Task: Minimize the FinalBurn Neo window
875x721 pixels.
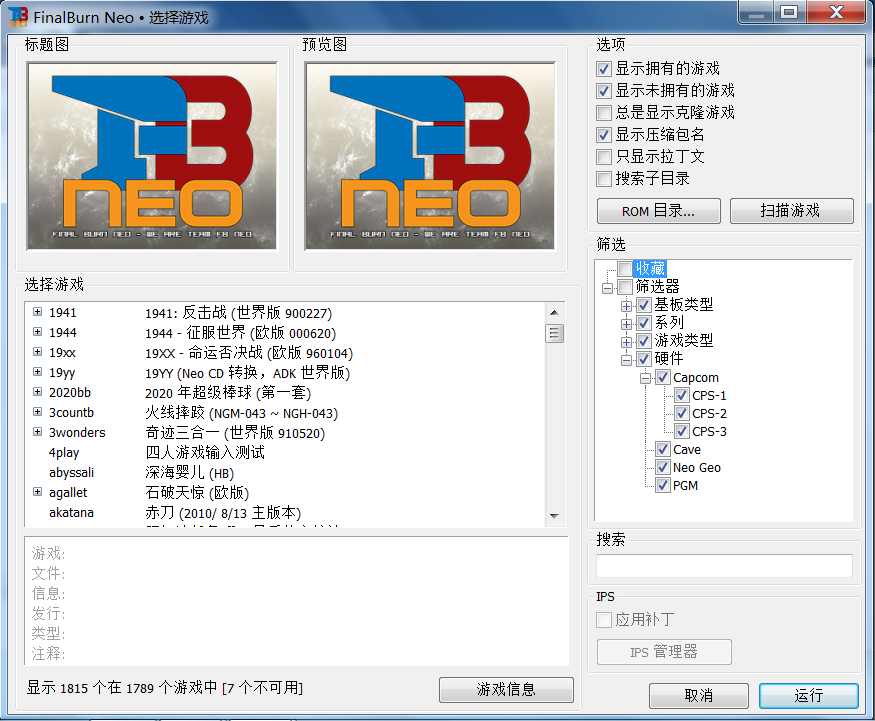Action: (x=757, y=12)
